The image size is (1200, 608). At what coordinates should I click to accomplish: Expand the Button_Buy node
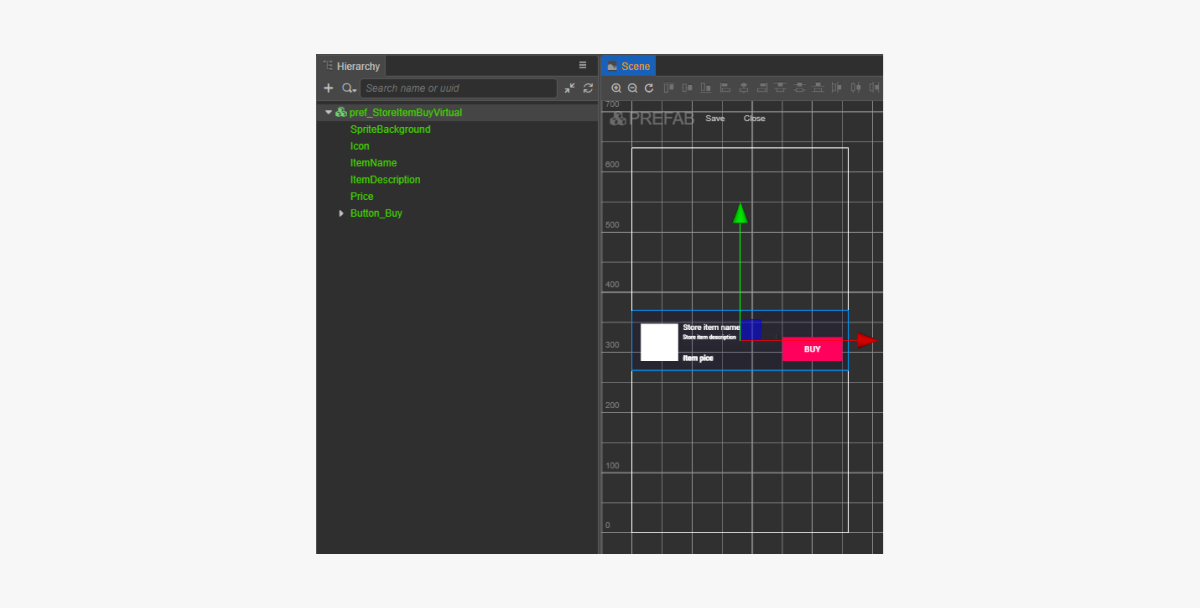(341, 213)
